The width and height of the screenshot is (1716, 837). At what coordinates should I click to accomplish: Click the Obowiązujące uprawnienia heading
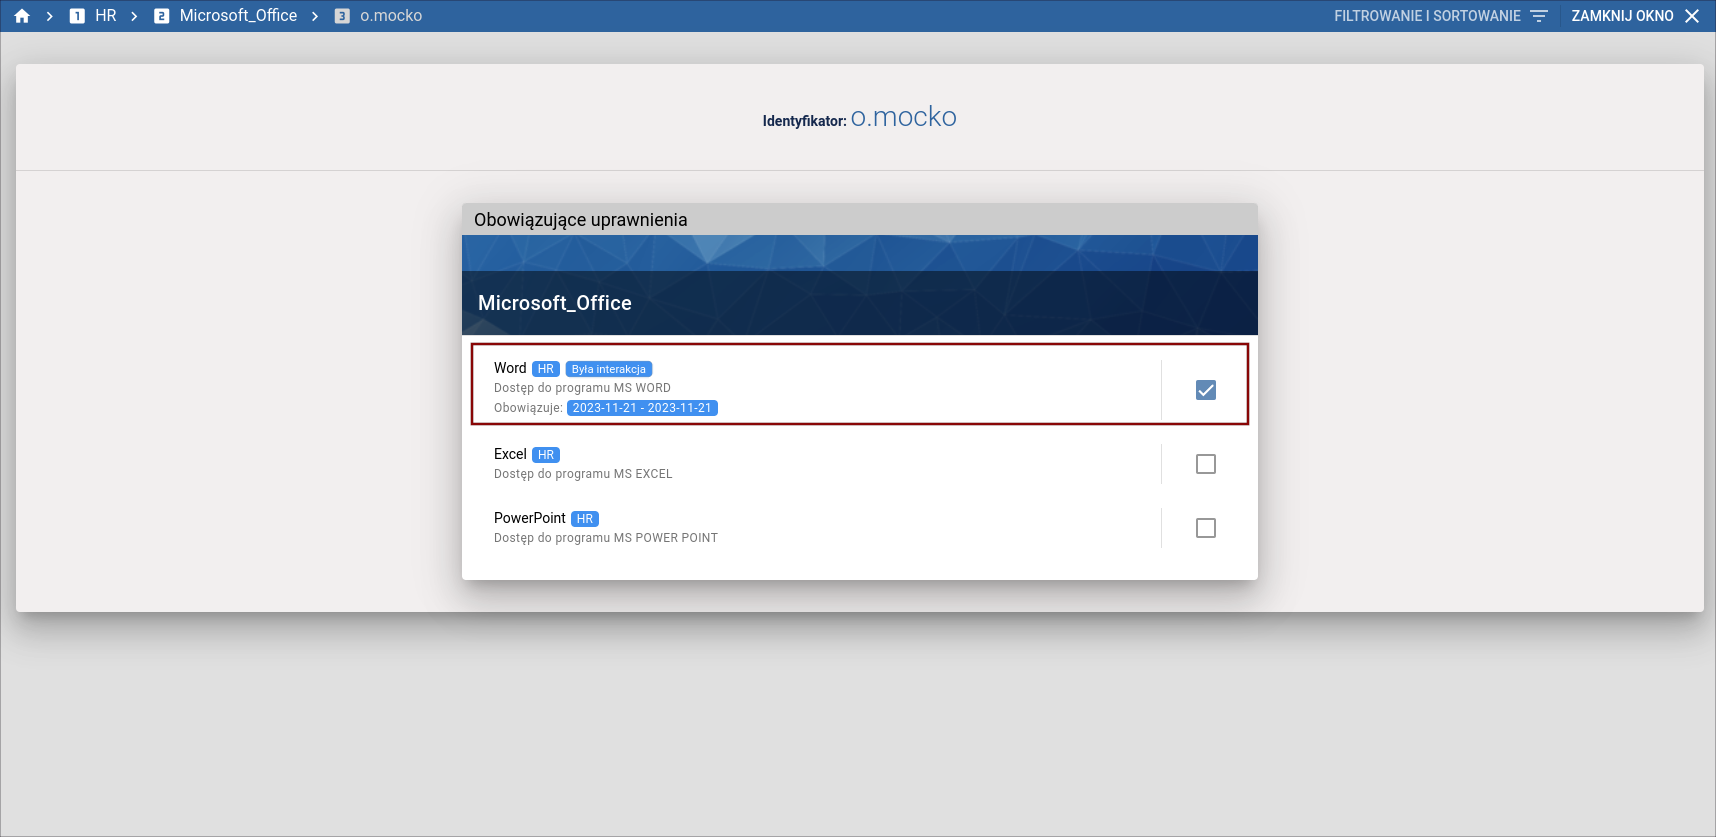coord(581,220)
